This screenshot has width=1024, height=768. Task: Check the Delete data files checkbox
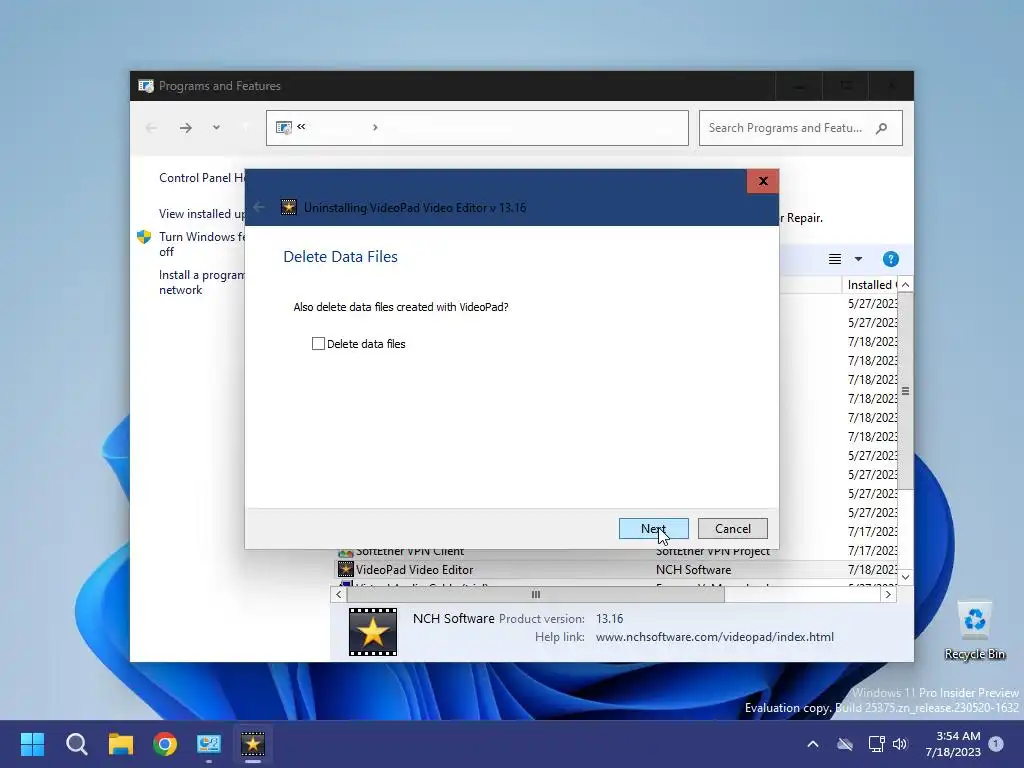point(318,344)
